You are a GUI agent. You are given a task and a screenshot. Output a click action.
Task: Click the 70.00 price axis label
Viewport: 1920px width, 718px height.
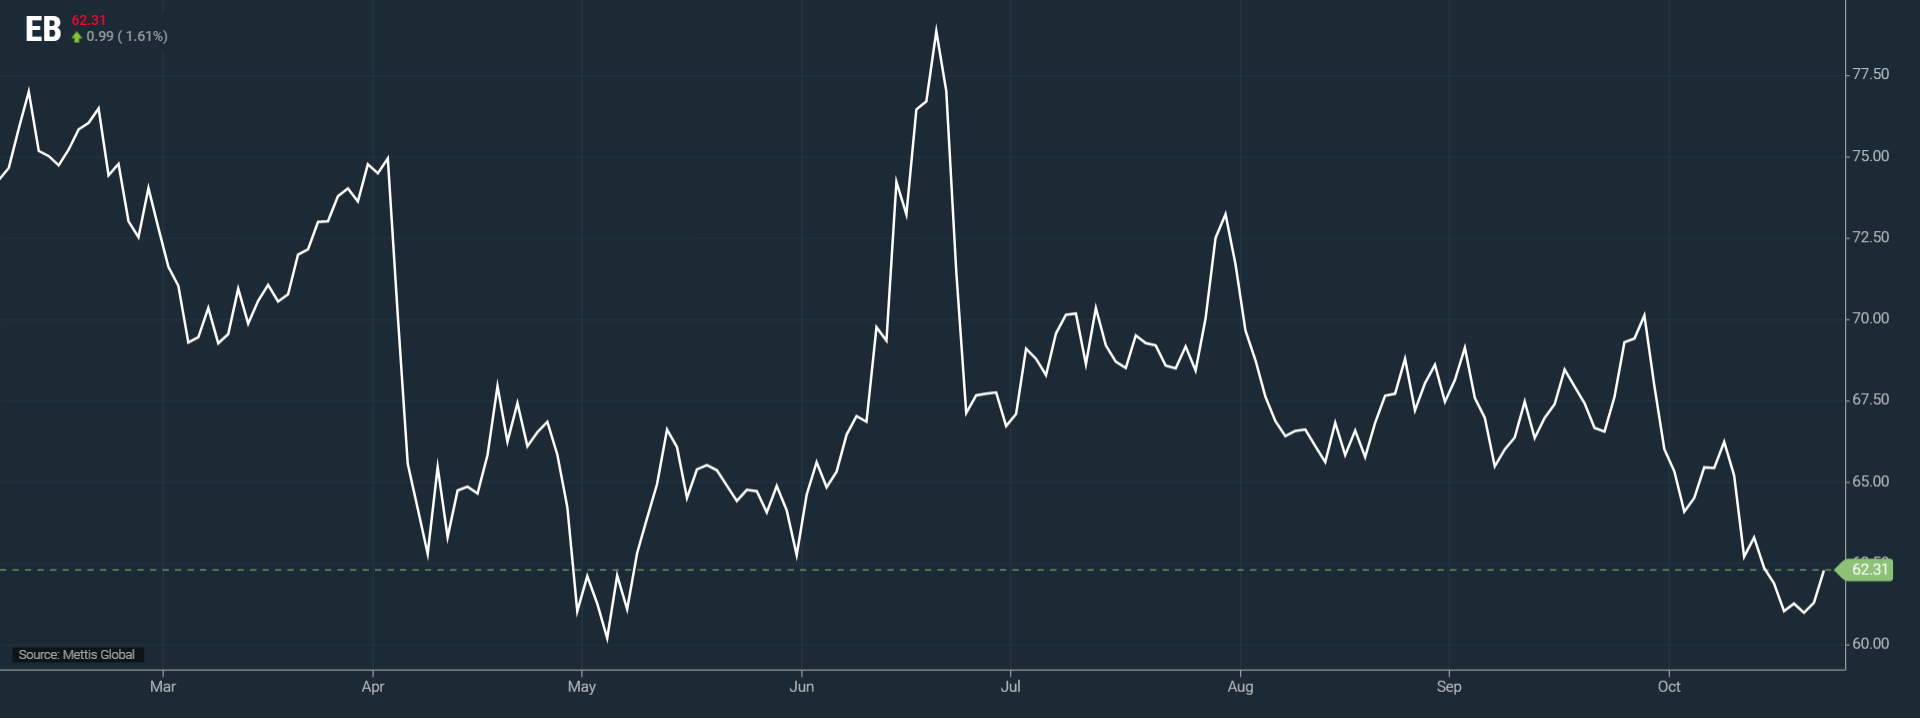click(x=1870, y=318)
